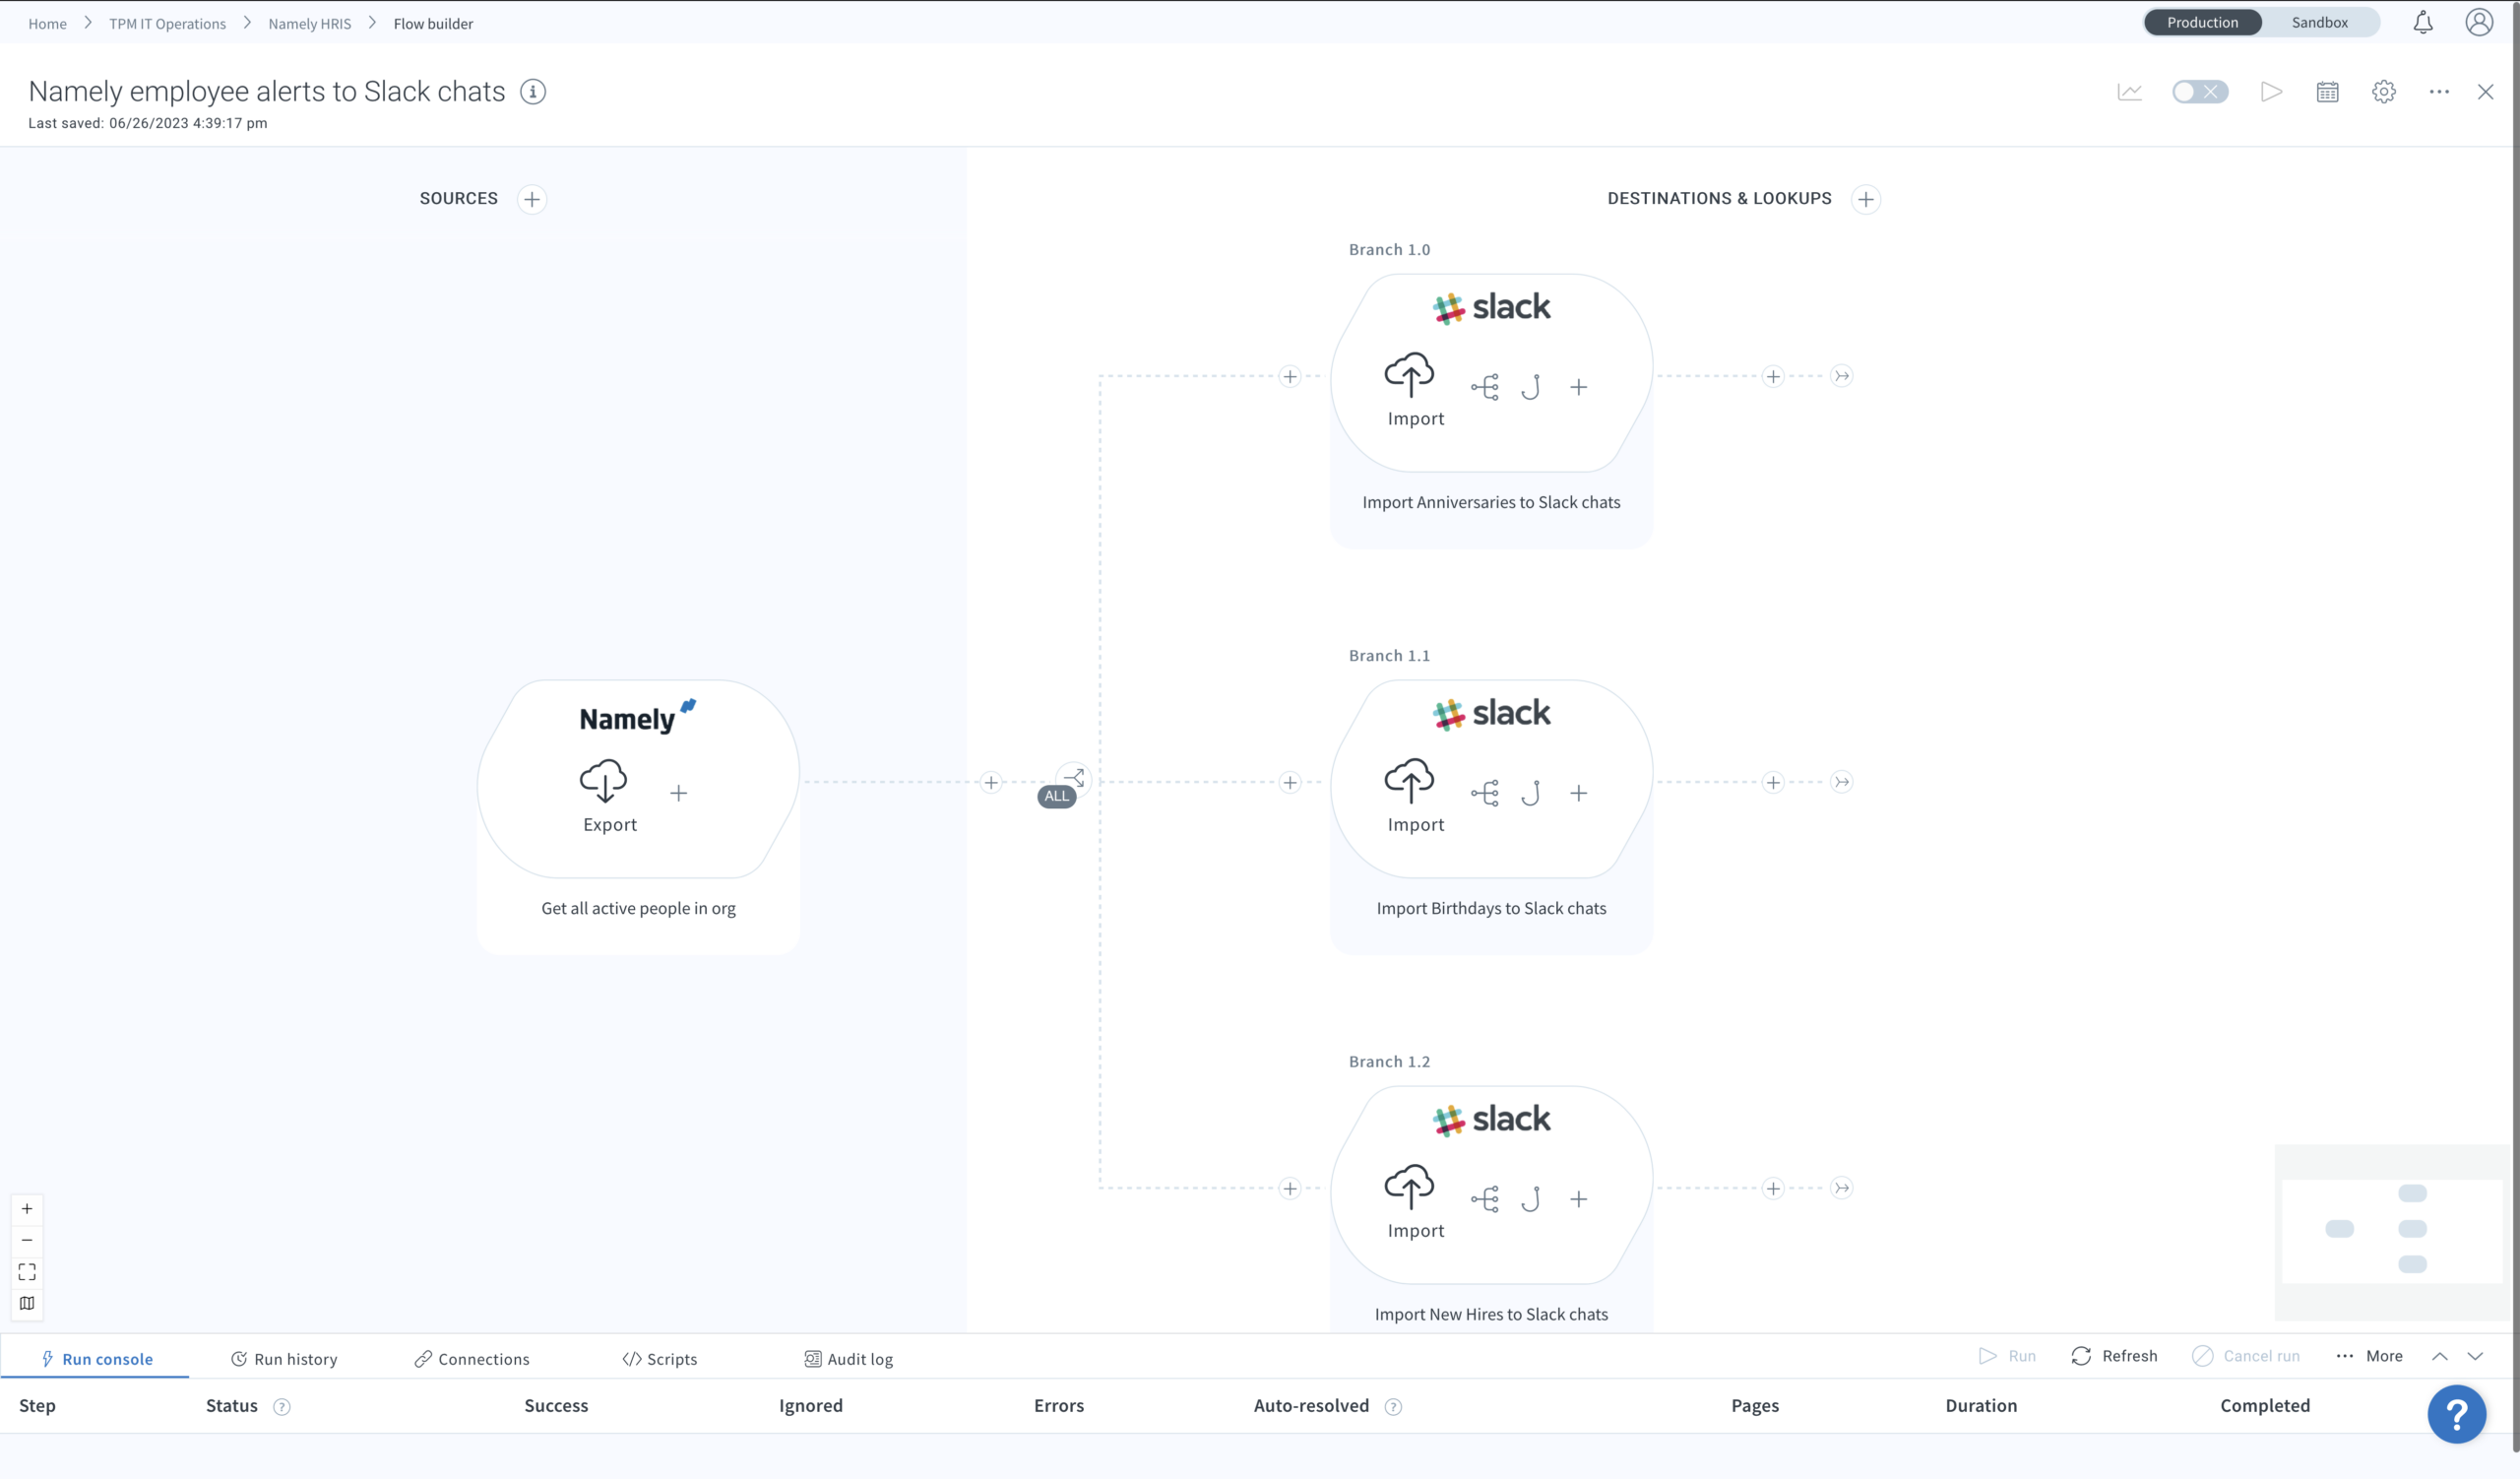Run the flow with the play icon

tap(2271, 92)
